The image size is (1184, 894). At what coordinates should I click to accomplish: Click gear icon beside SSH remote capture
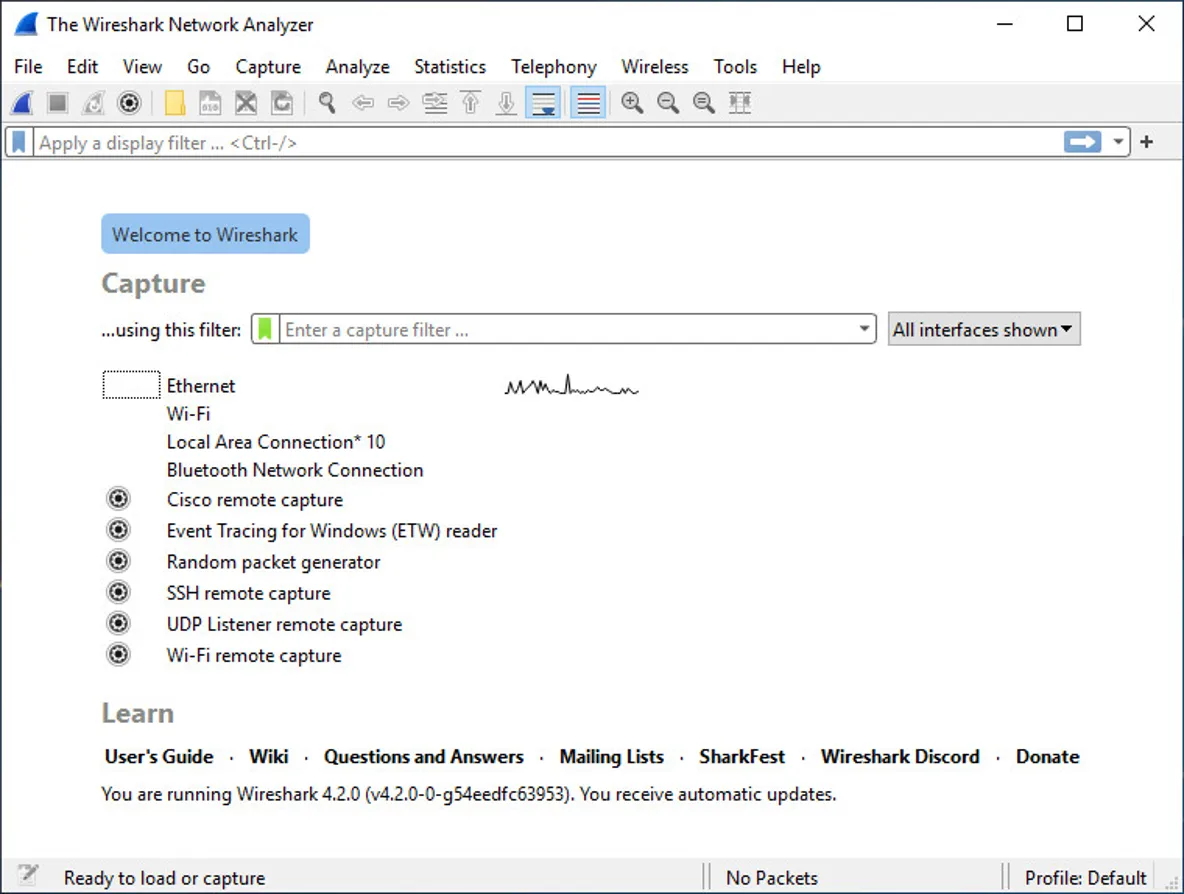[119, 593]
